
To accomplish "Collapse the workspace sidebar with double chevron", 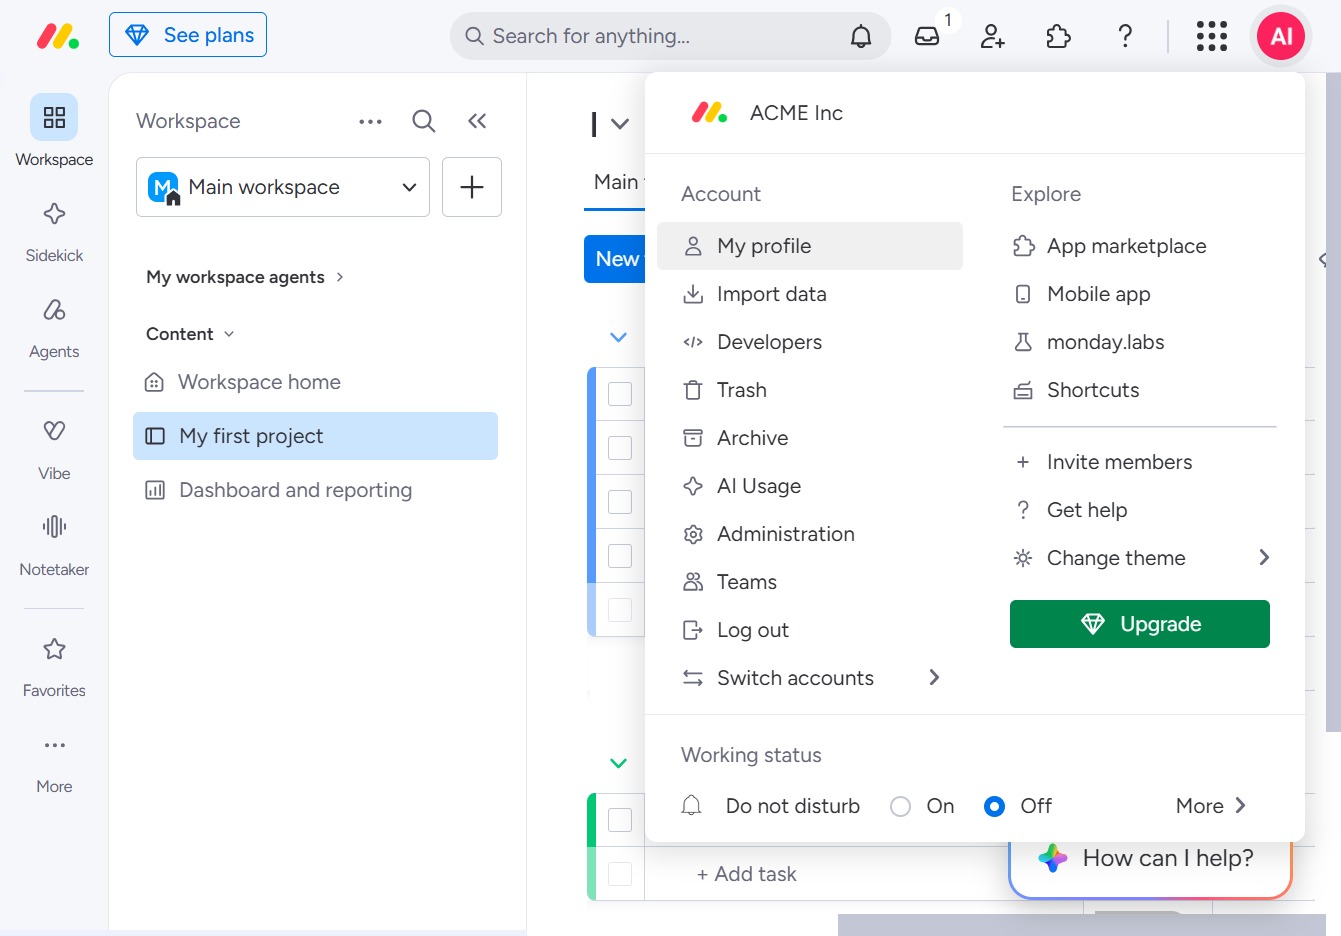I will tap(477, 121).
